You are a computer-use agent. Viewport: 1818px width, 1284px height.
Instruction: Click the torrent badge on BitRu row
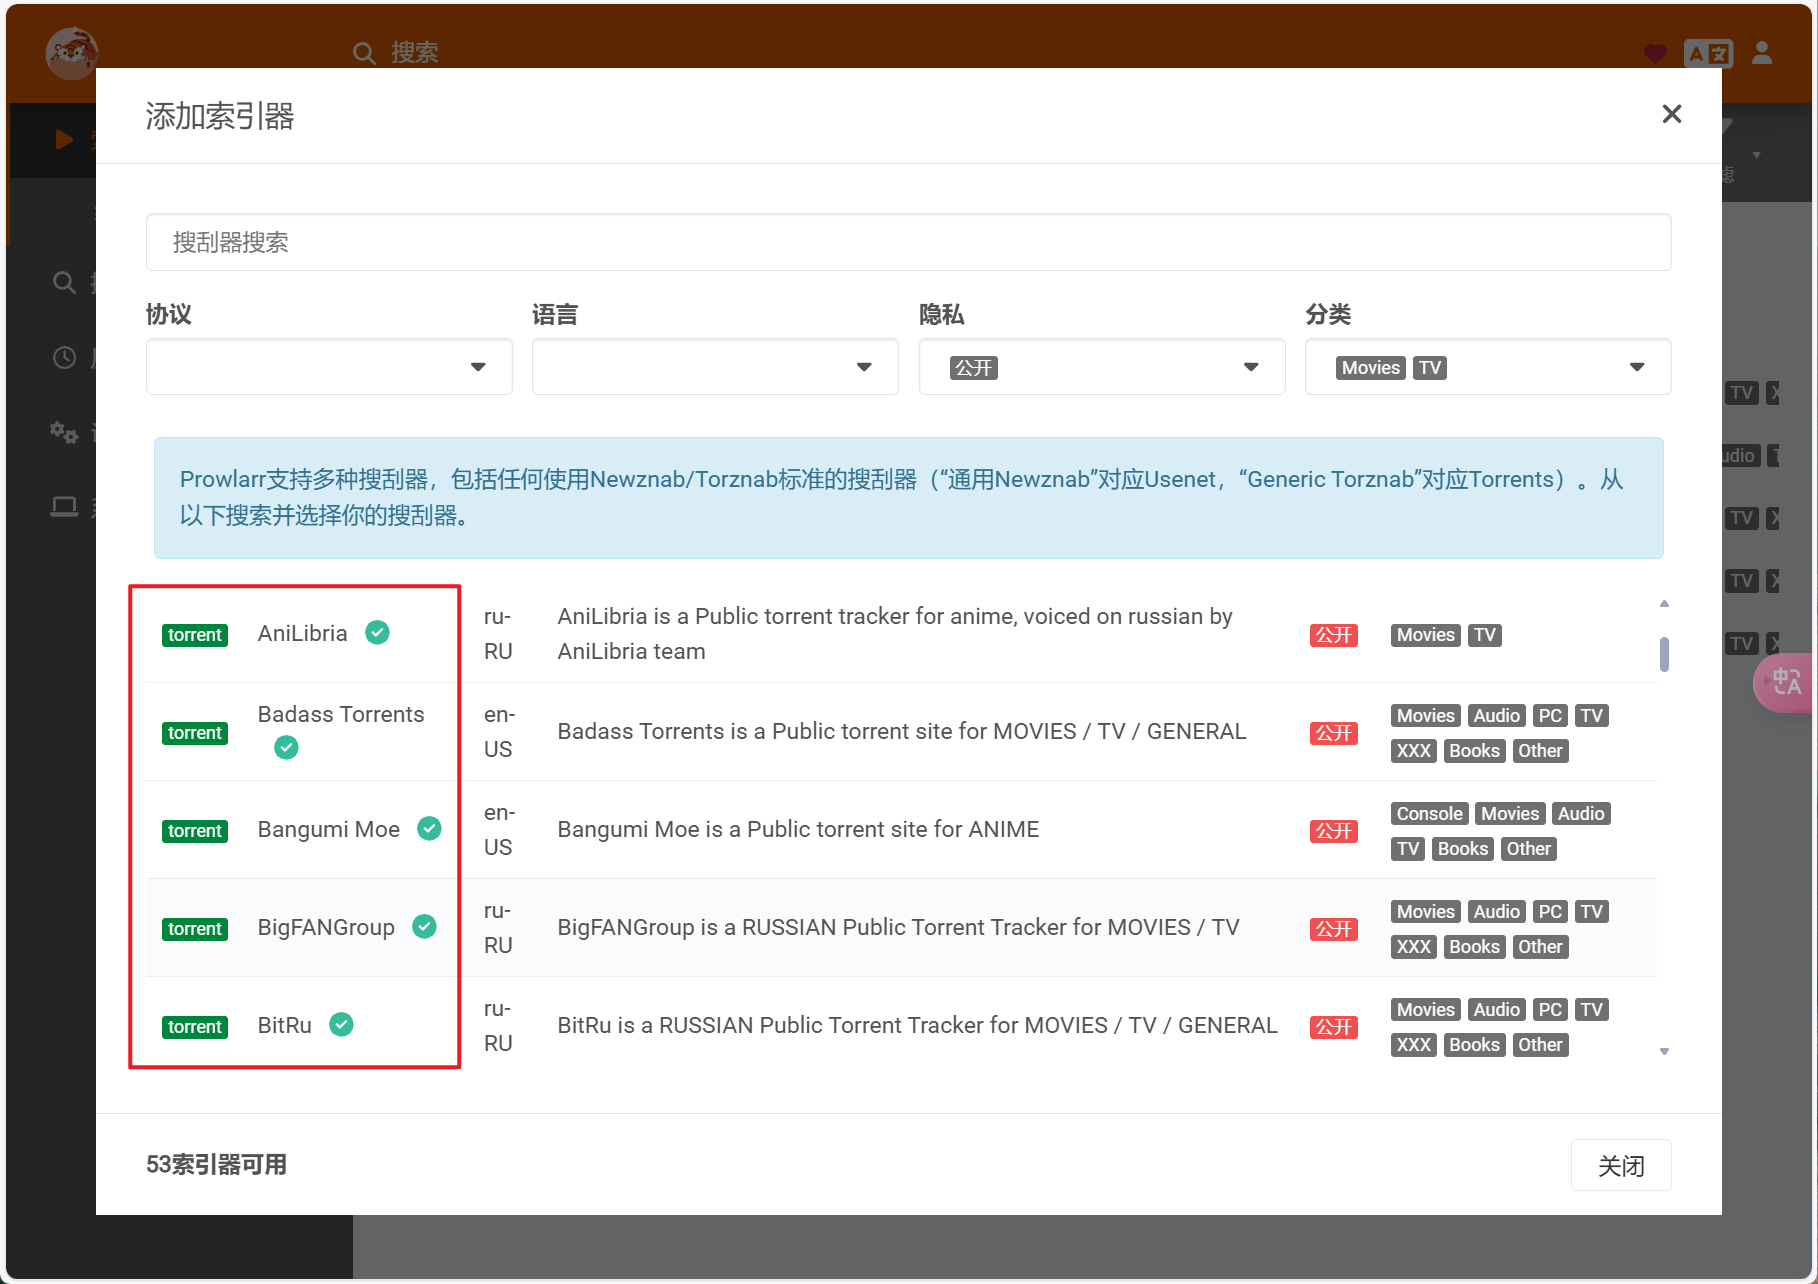pyautogui.click(x=195, y=1027)
